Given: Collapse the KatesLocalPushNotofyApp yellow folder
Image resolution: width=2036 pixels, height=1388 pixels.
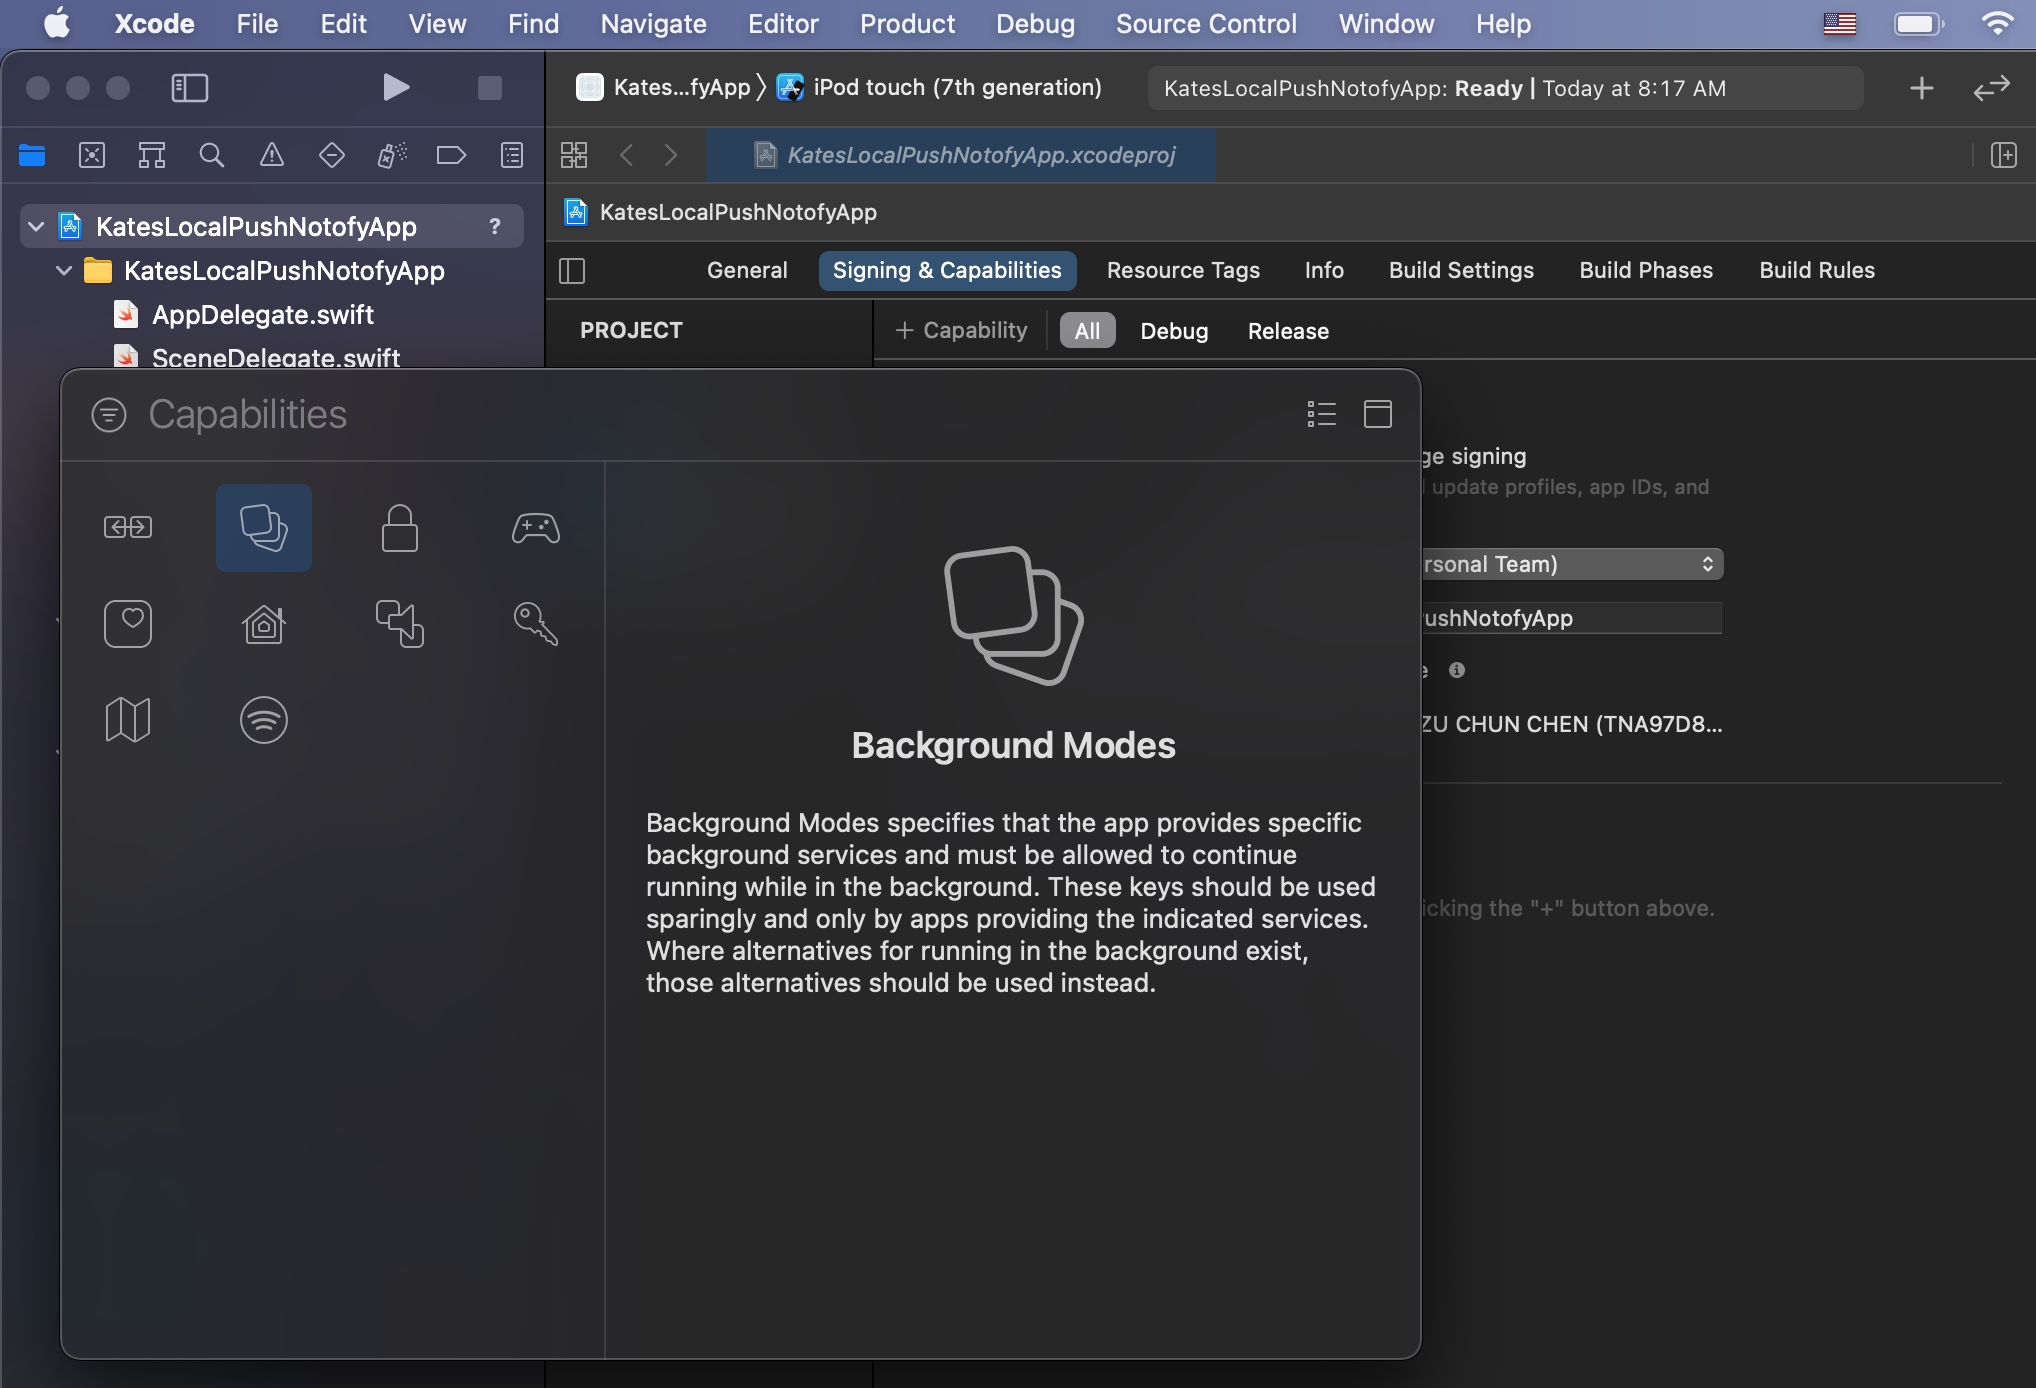Looking at the screenshot, I should click(64, 271).
